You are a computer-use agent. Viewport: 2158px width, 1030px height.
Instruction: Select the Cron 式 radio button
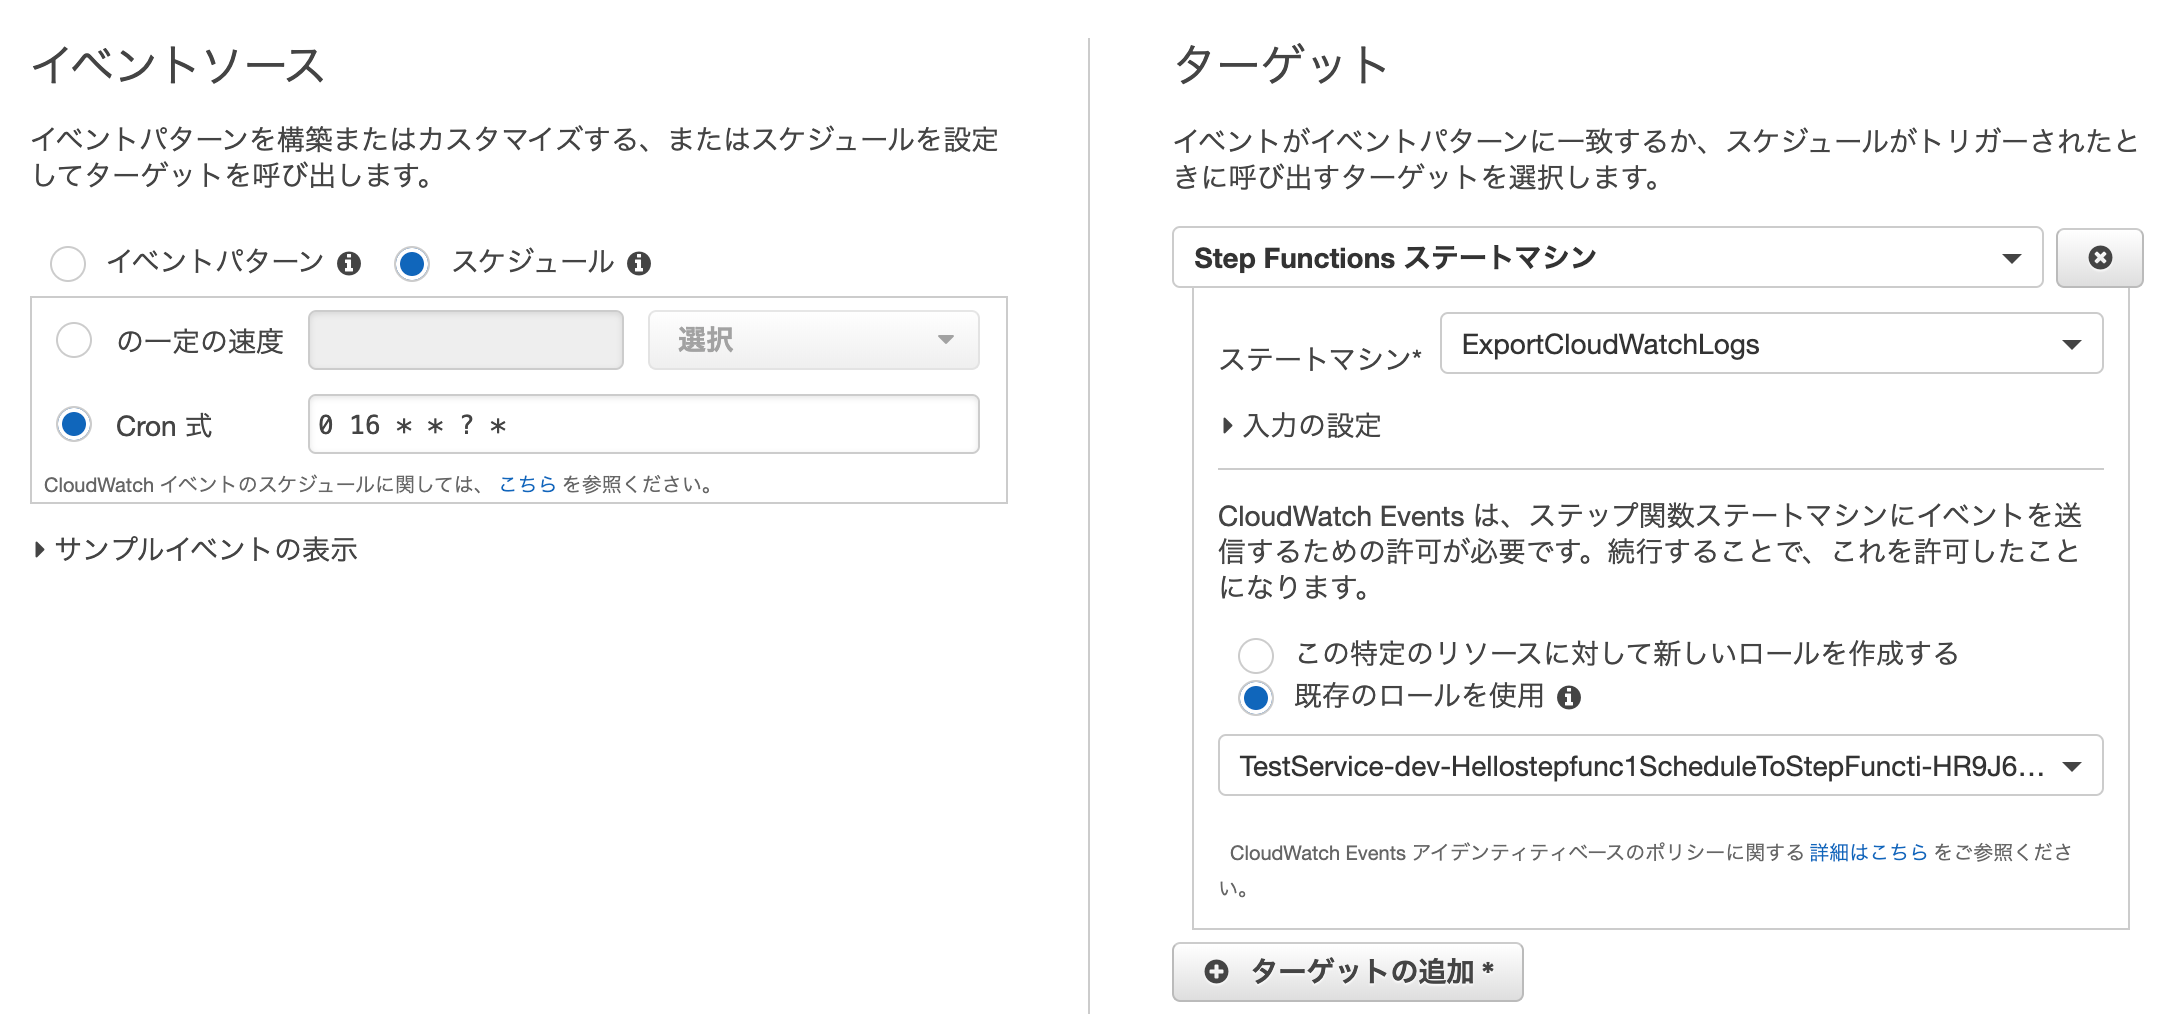point(73,425)
